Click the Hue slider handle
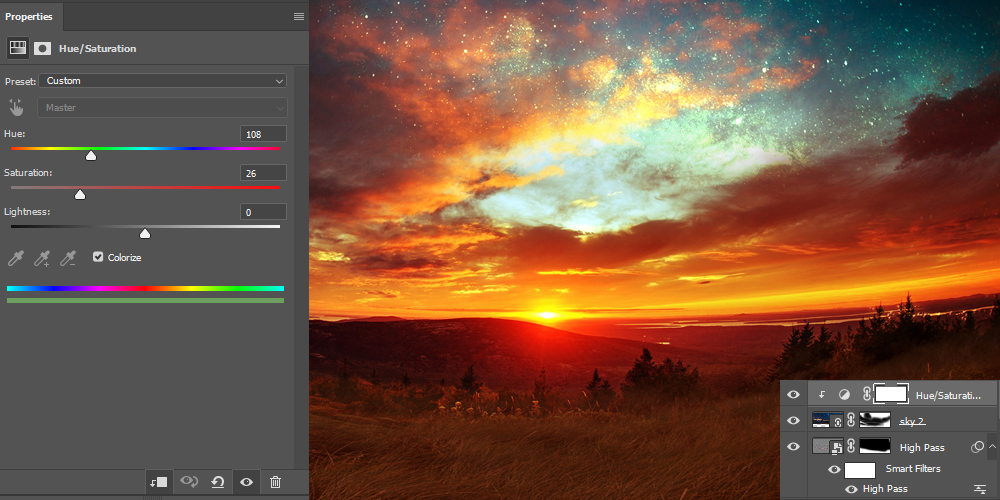Screen dimensions: 1000x500 (91, 155)
